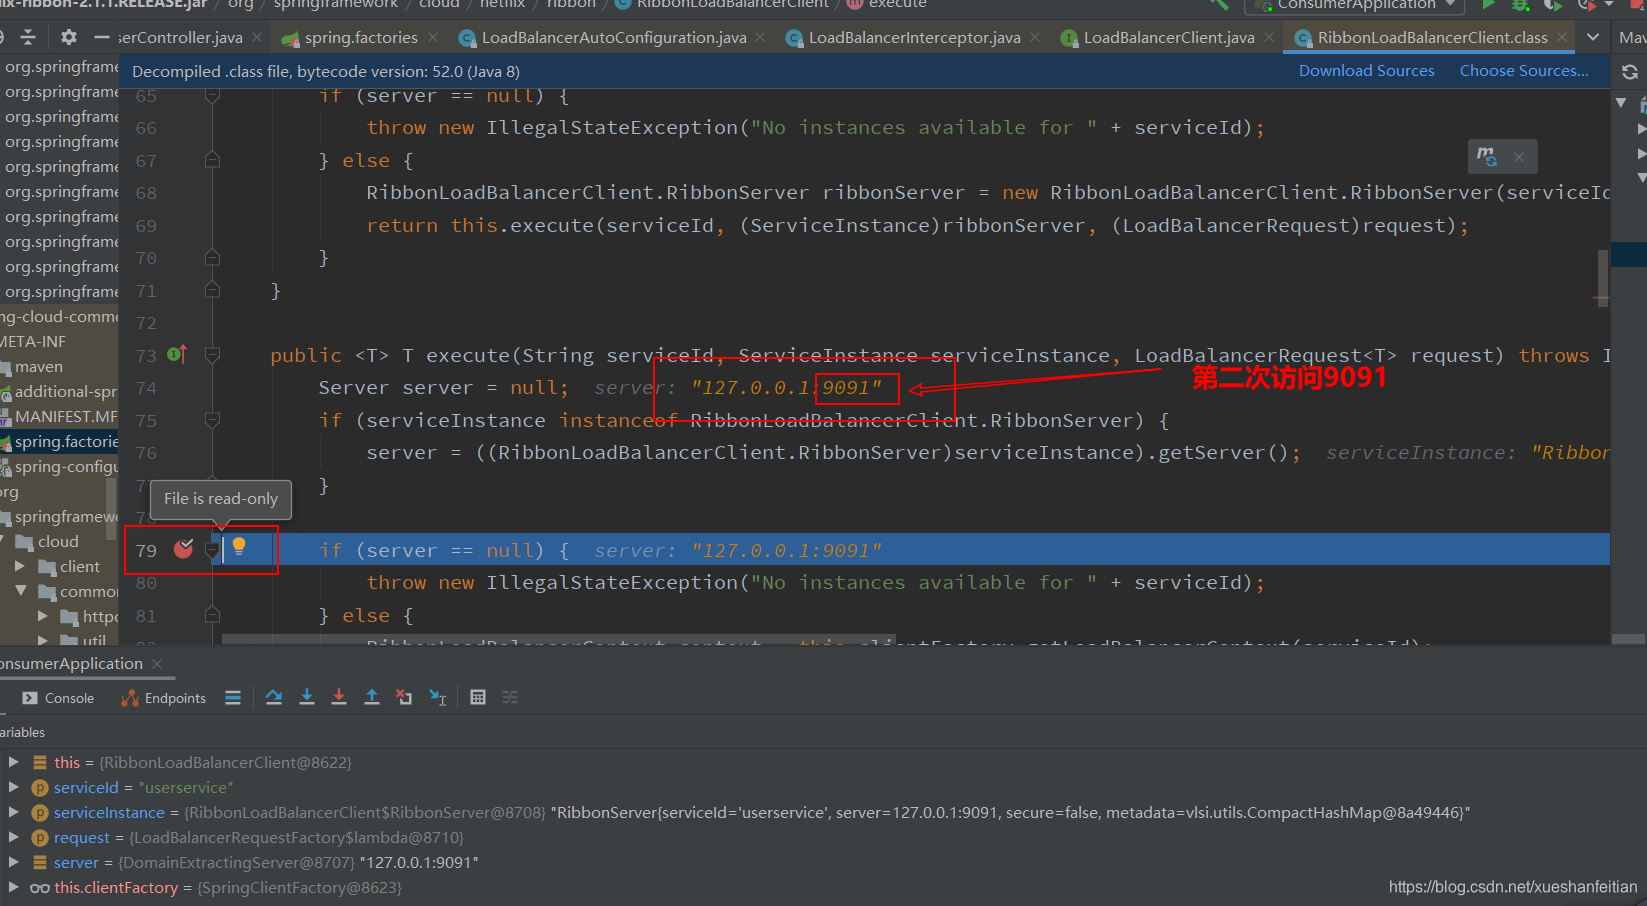The image size is (1647, 906).
Task: Click the green Run button
Action: [x=1489, y=5]
